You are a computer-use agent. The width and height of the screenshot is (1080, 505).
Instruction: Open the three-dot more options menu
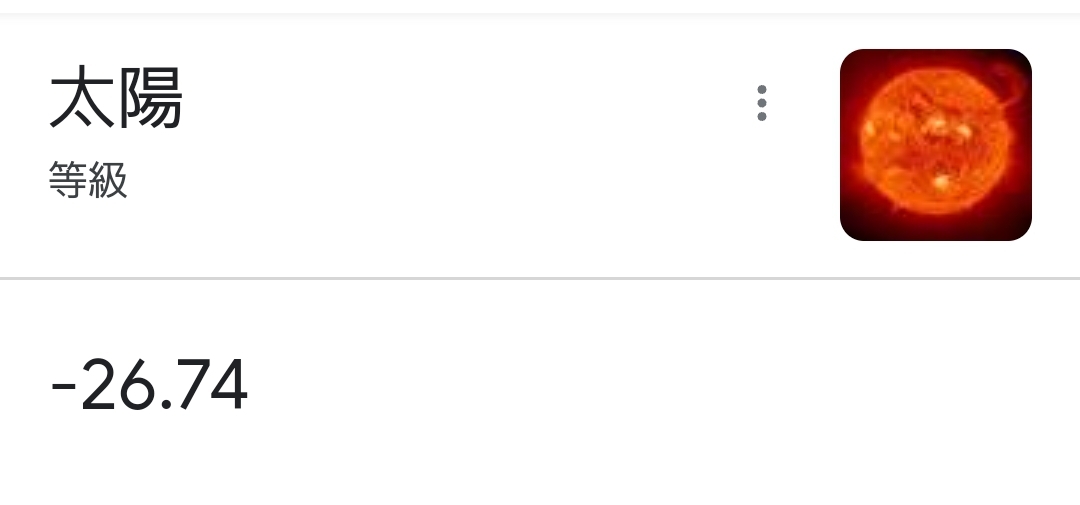(x=762, y=103)
